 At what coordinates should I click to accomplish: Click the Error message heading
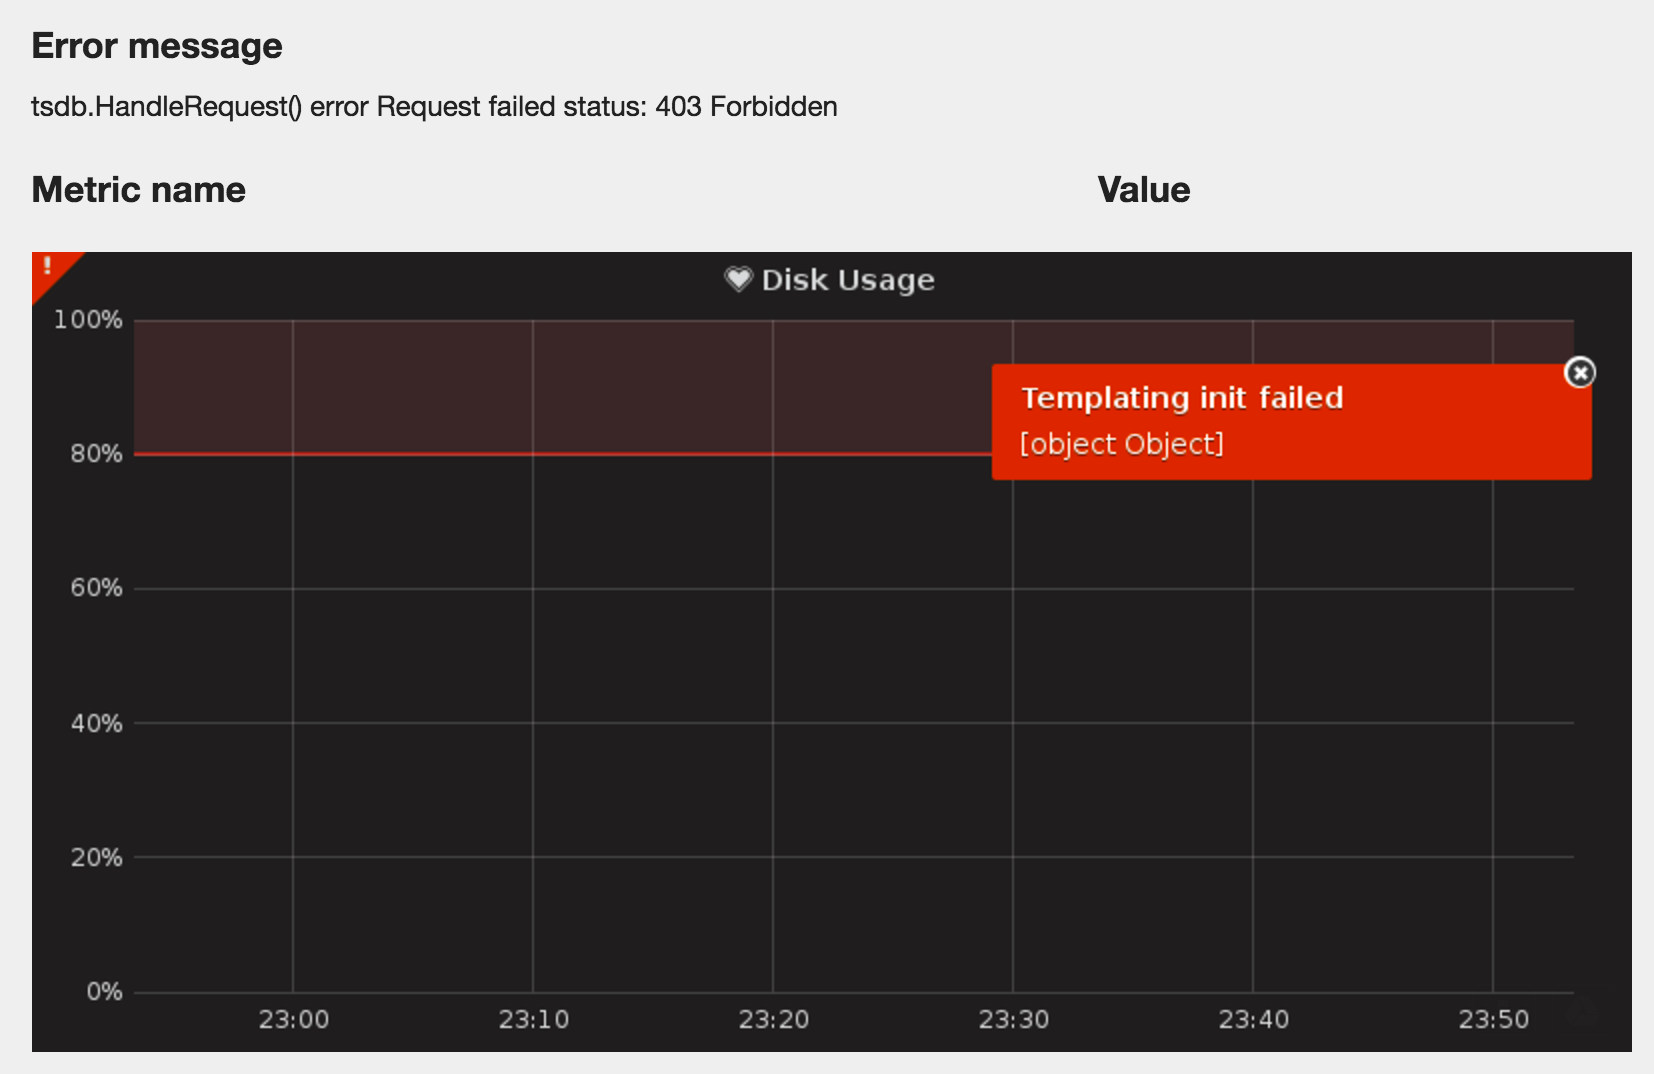point(157,46)
